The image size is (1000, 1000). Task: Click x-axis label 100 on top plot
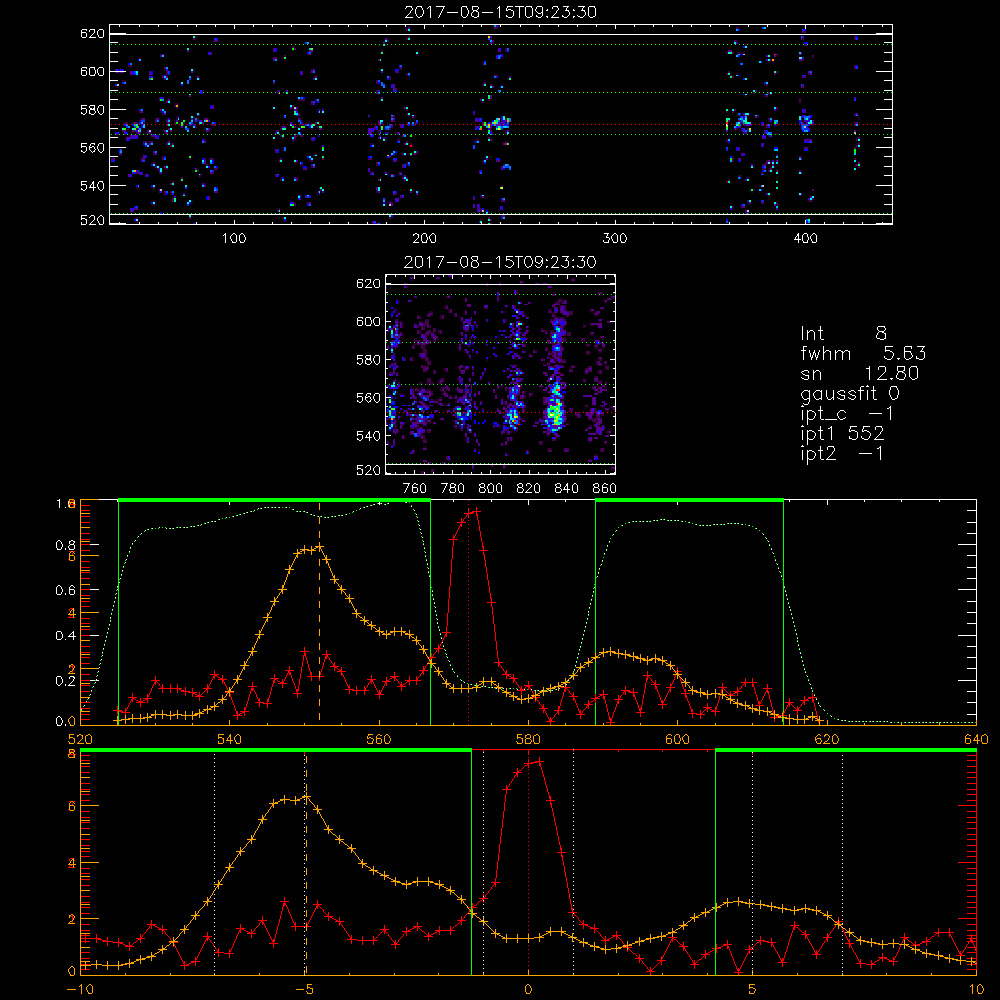[234, 239]
